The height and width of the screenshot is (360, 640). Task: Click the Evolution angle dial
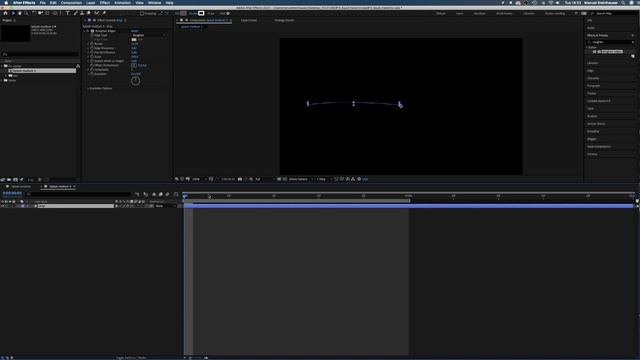tap(136, 81)
